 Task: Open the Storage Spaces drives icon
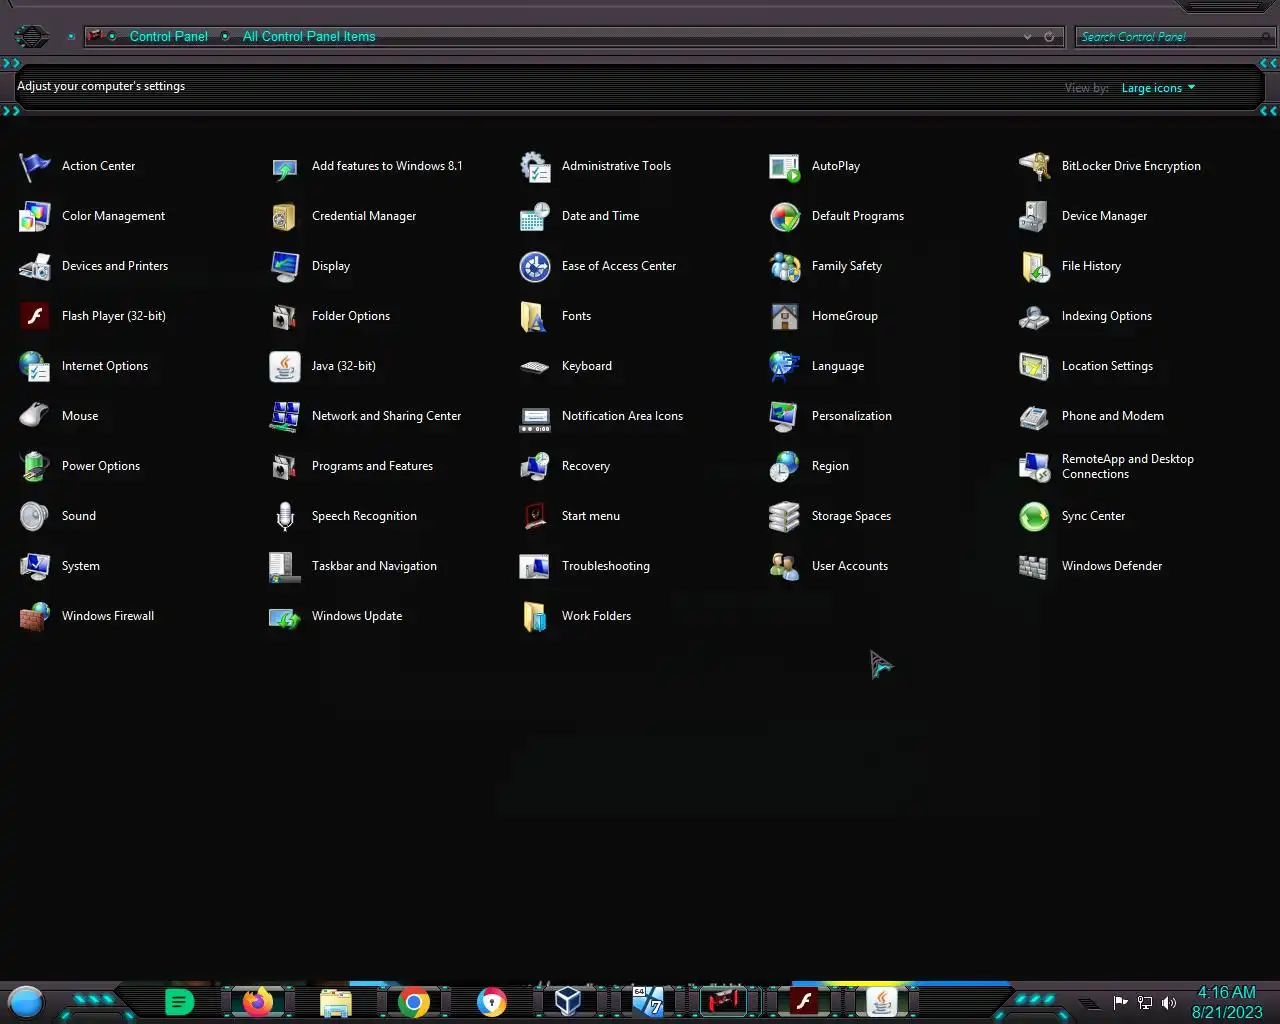[785, 516]
